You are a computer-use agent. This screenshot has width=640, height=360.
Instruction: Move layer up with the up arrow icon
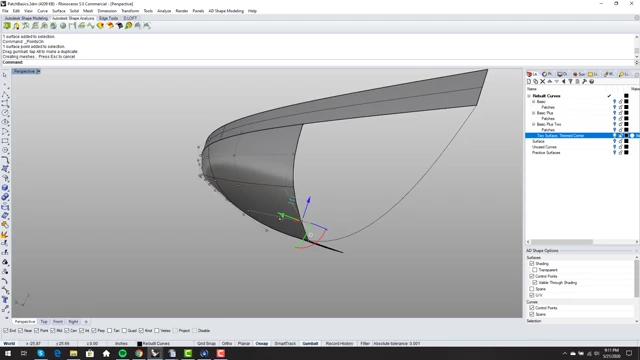[549, 82]
